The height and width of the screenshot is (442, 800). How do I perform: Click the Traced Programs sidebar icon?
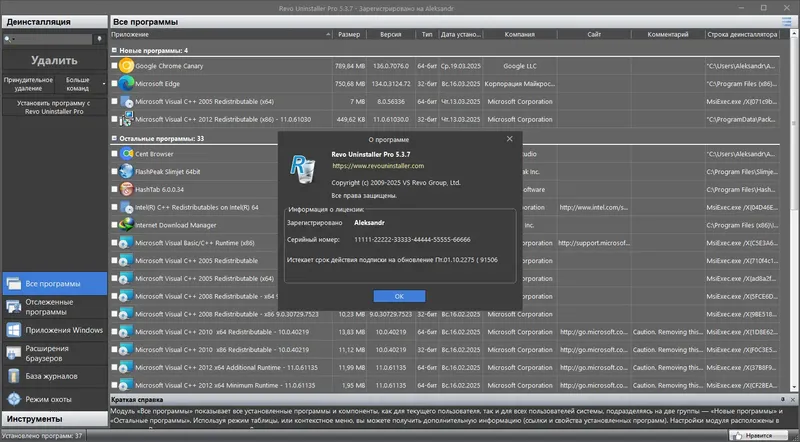[14, 307]
